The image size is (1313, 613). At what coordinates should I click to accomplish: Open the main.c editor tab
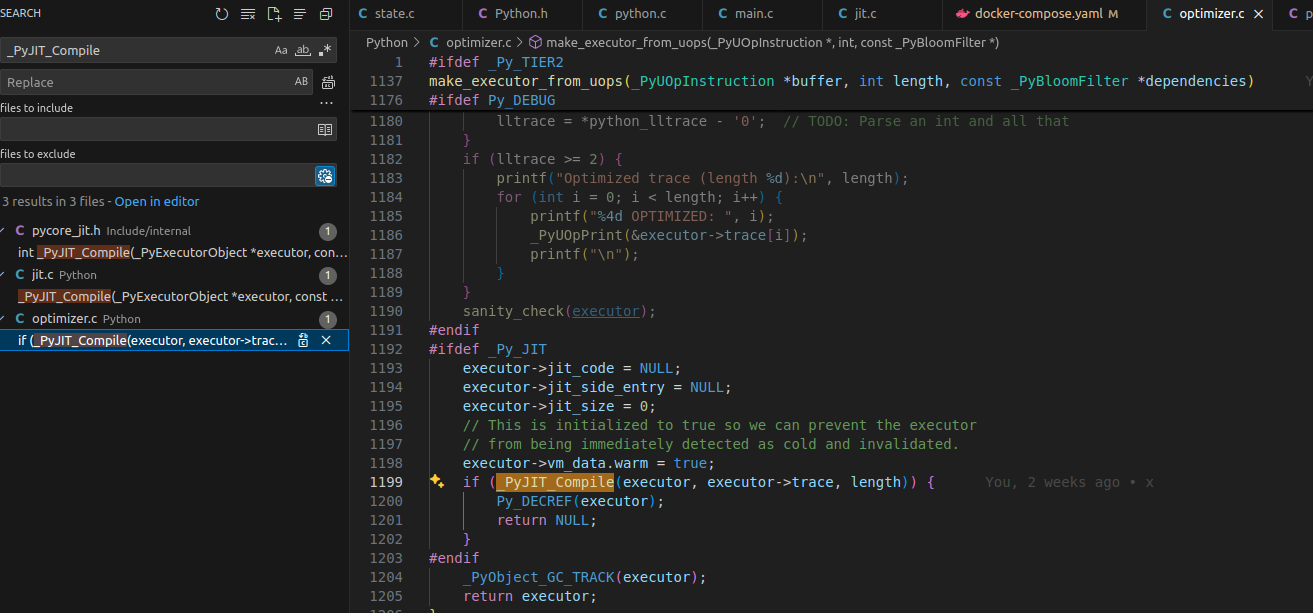pos(744,14)
